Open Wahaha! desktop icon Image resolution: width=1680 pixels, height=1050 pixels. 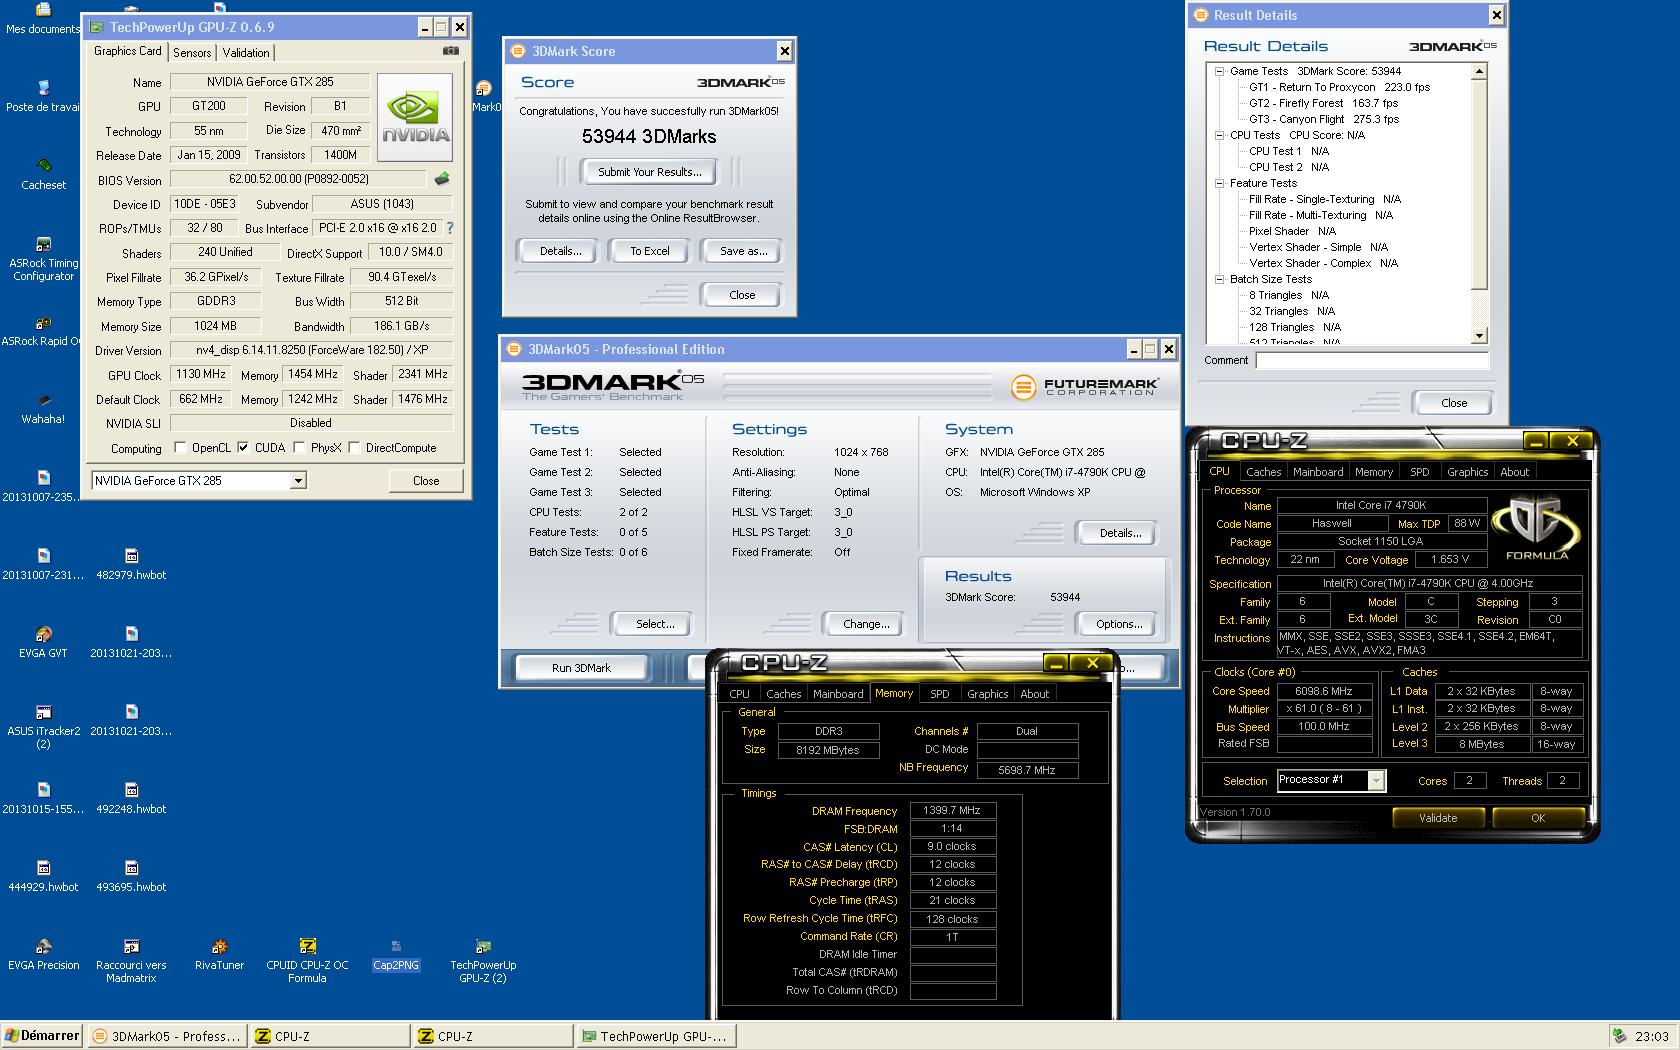point(43,408)
